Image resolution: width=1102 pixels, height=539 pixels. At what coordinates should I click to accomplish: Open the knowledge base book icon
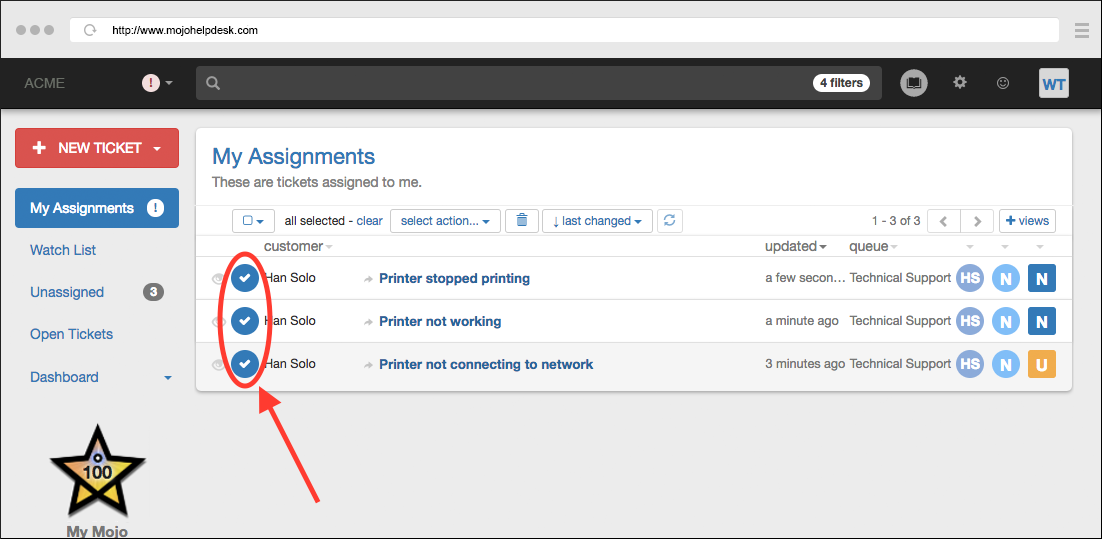(x=913, y=83)
